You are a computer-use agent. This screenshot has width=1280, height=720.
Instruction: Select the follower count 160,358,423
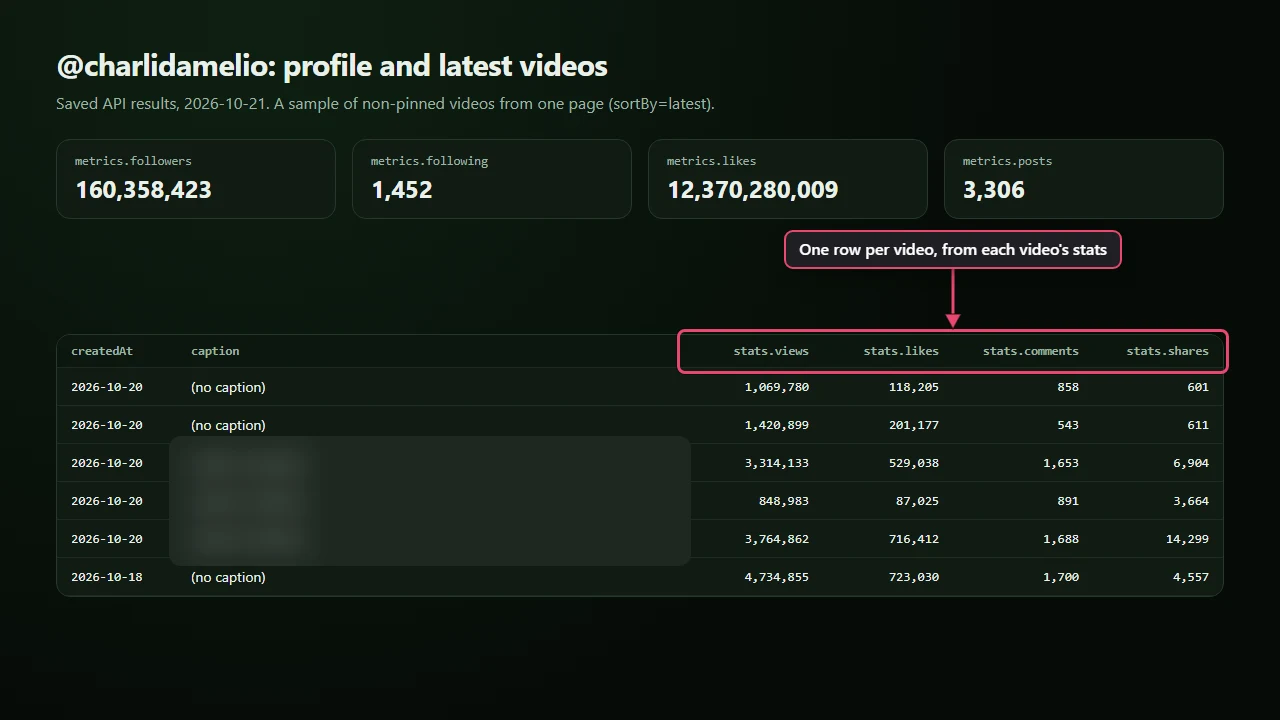pos(144,190)
